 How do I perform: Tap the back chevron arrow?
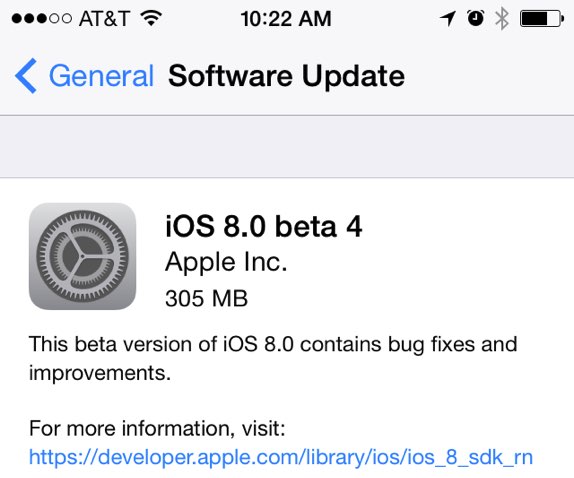pyautogui.click(x=26, y=76)
